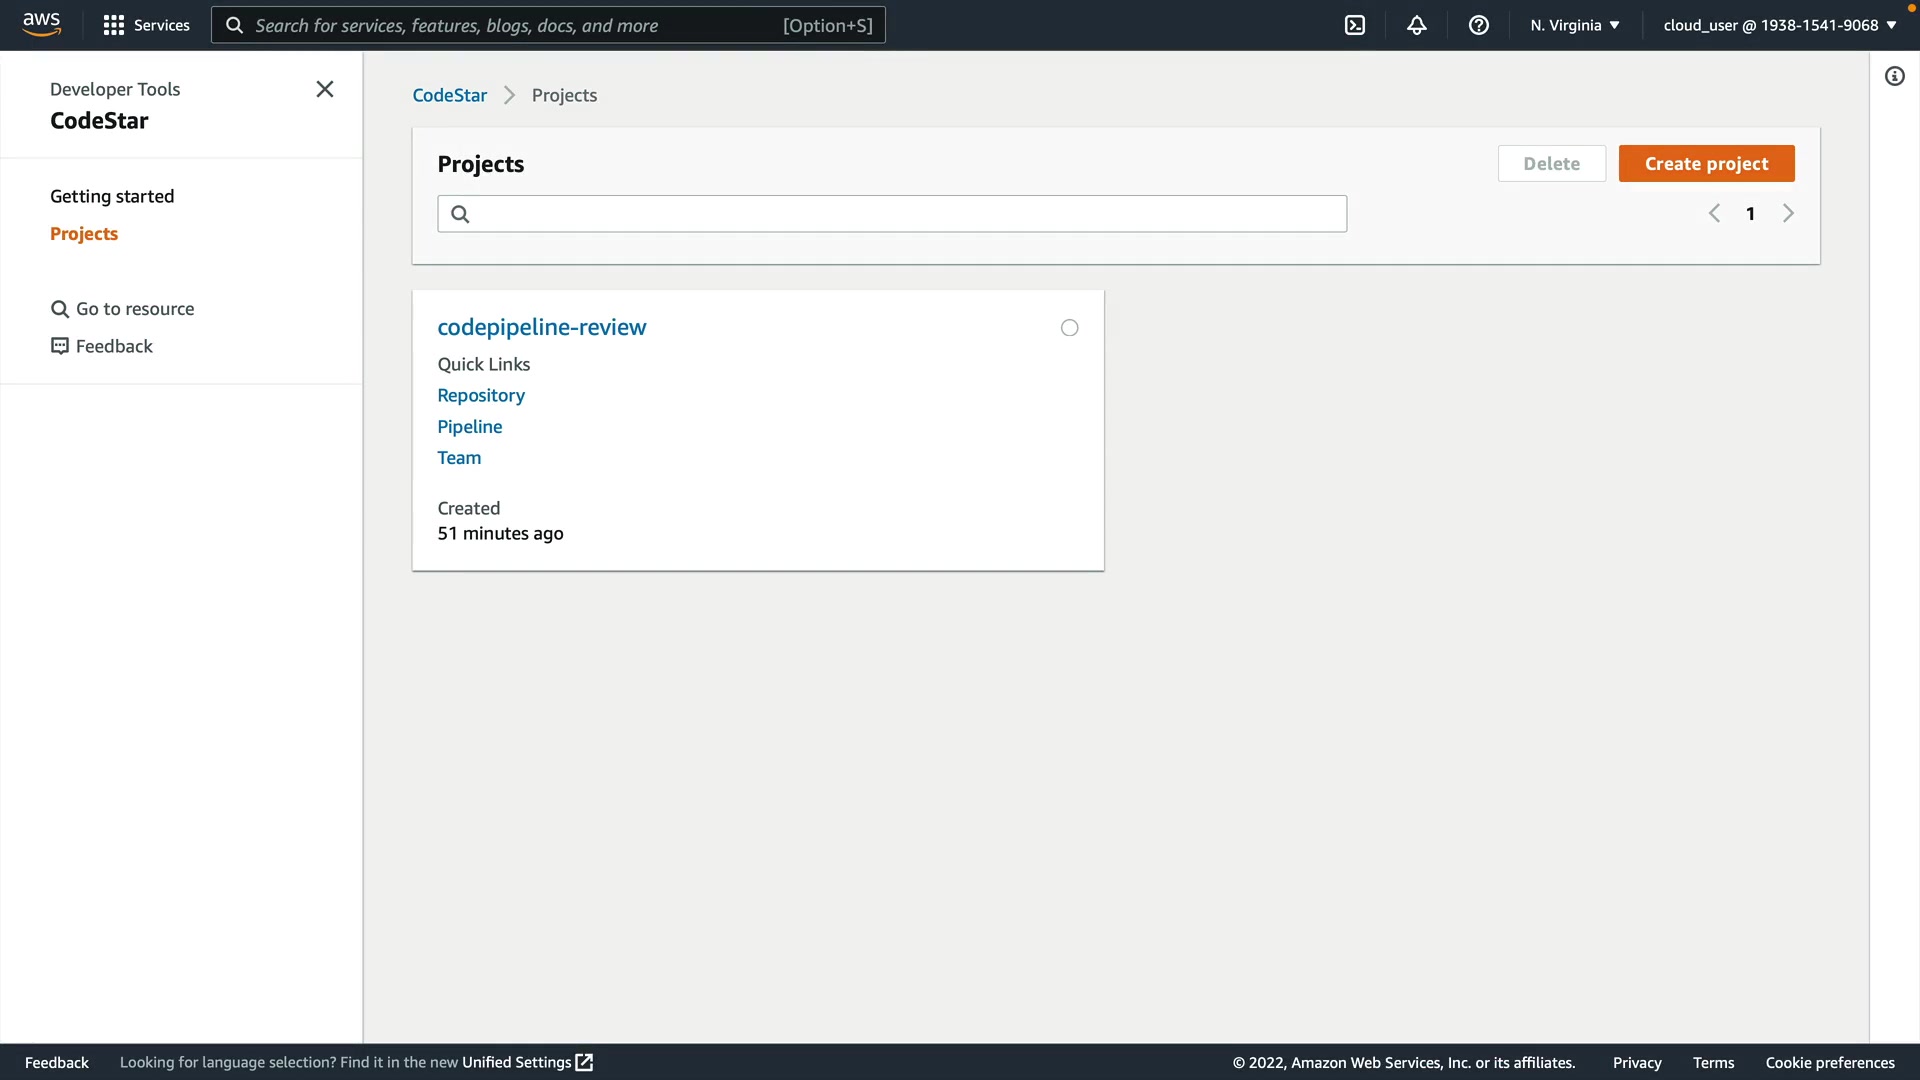Open AWS CloudShell terminal icon
The width and height of the screenshot is (1920, 1080).
coord(1355,25)
